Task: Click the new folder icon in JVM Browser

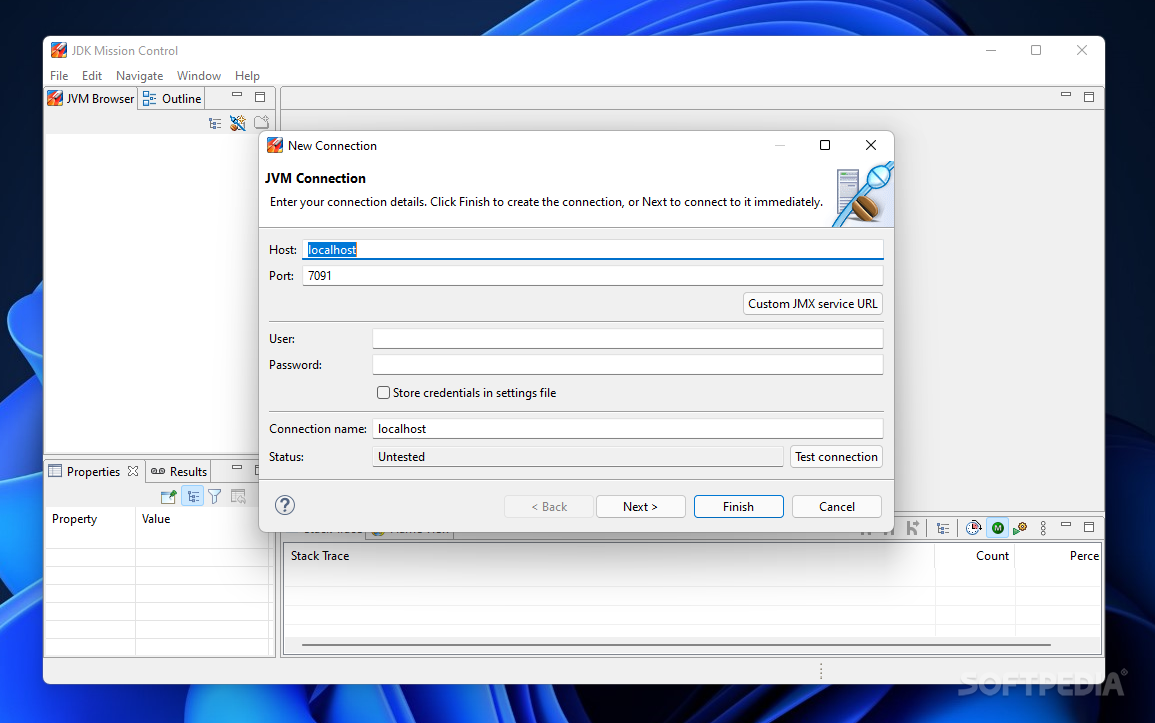Action: pyautogui.click(x=261, y=122)
